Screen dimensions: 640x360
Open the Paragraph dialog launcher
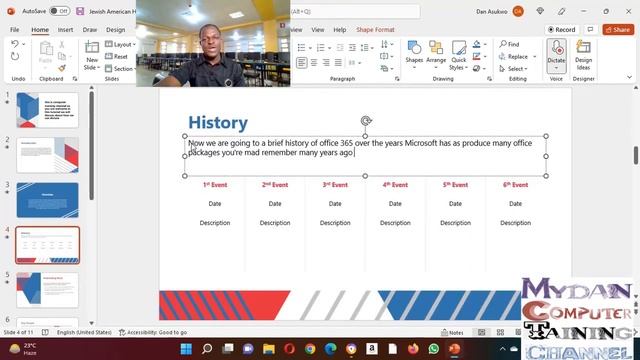click(x=397, y=79)
